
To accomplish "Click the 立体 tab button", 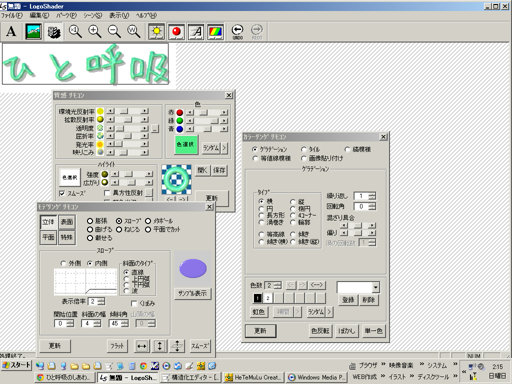I will 48,222.
